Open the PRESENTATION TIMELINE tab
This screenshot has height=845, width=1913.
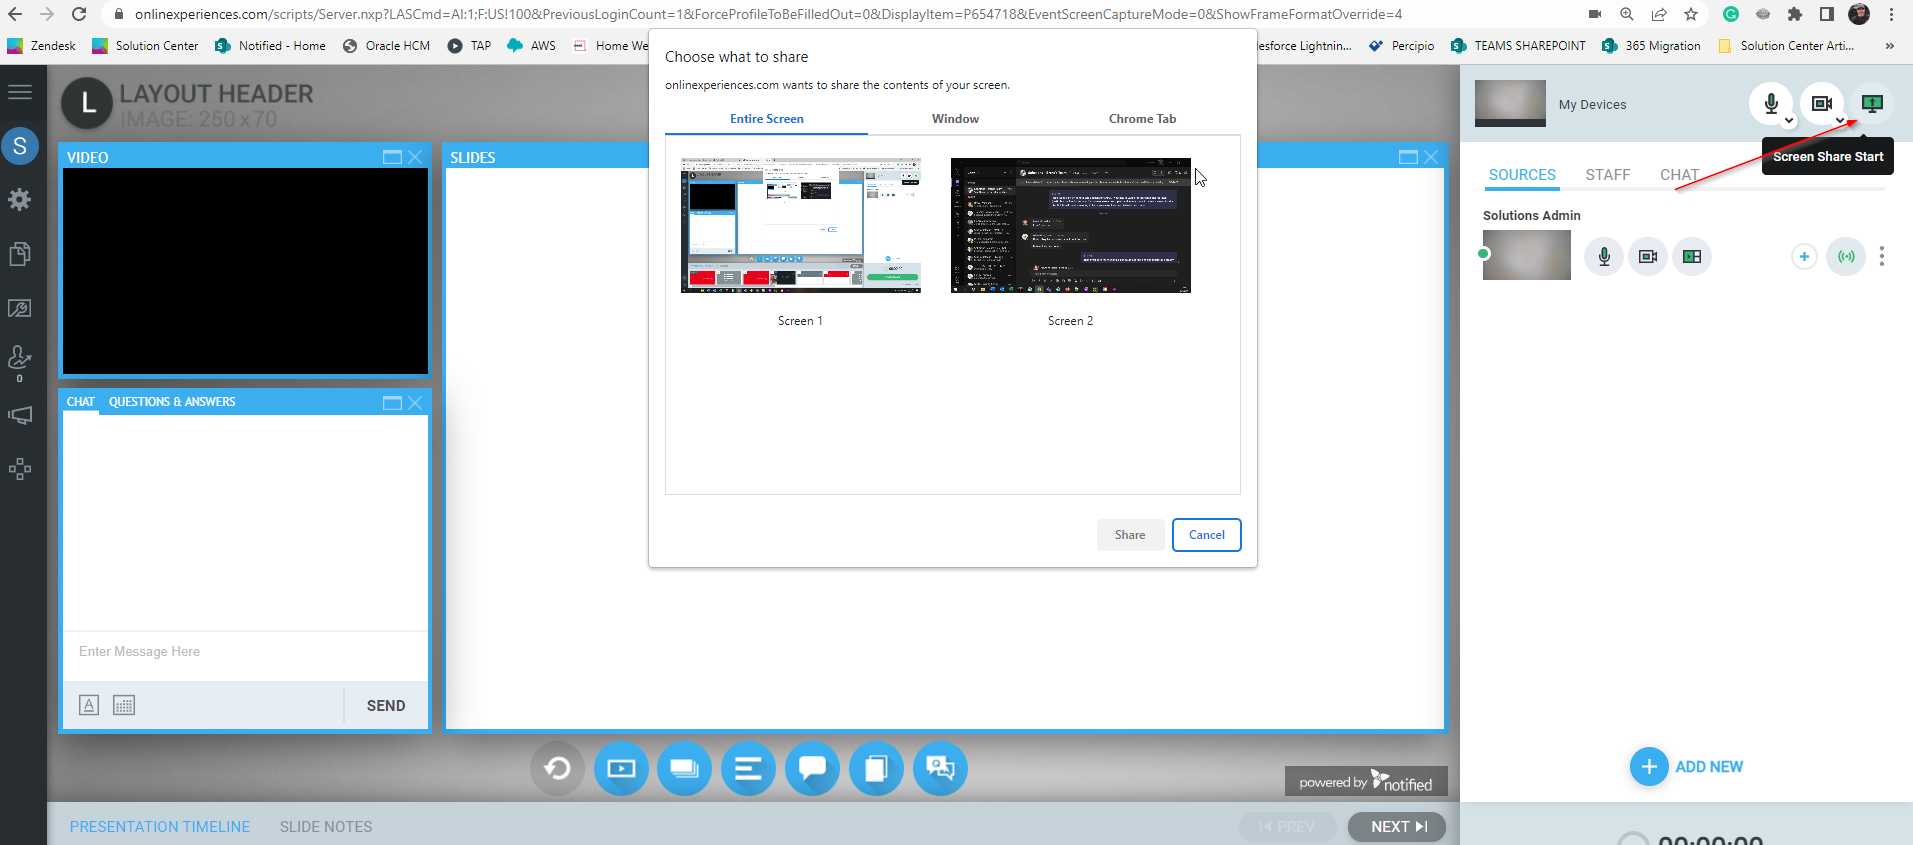click(x=160, y=827)
